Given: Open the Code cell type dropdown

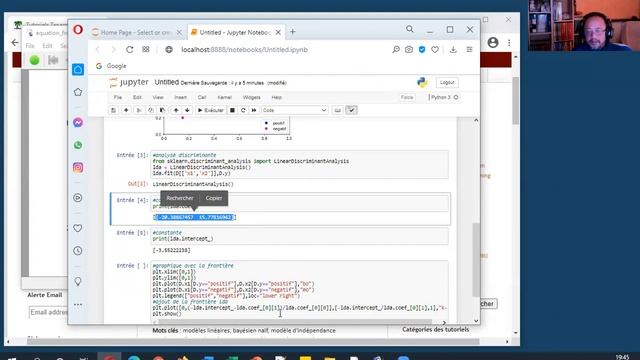Looking at the screenshot, I should (x=294, y=110).
